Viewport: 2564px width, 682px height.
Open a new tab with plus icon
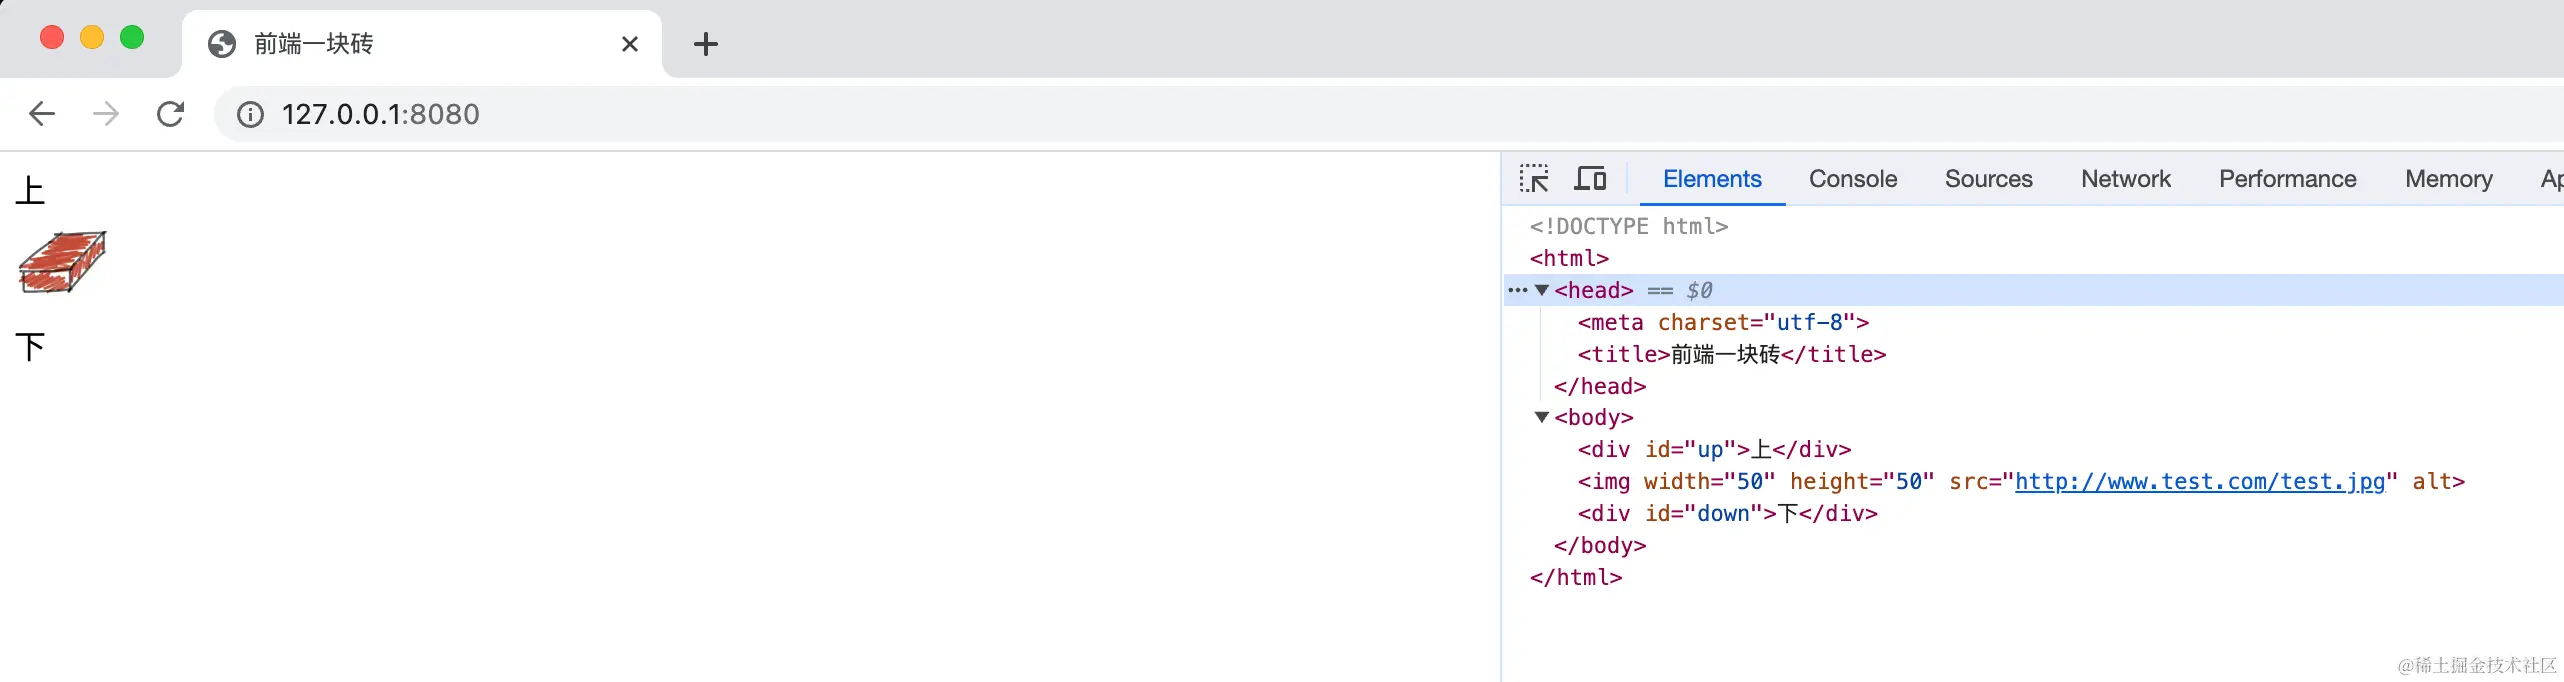coord(706,44)
